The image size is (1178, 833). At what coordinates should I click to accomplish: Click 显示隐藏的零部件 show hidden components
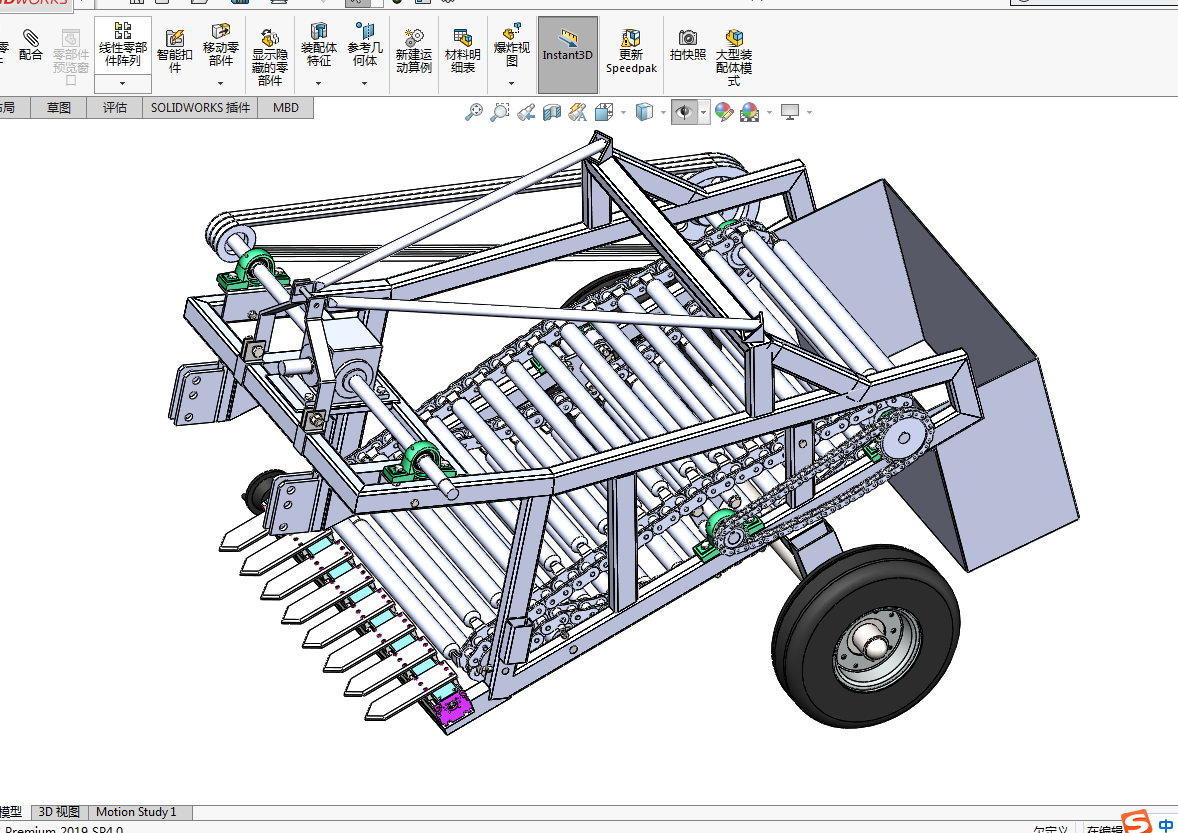coord(270,56)
